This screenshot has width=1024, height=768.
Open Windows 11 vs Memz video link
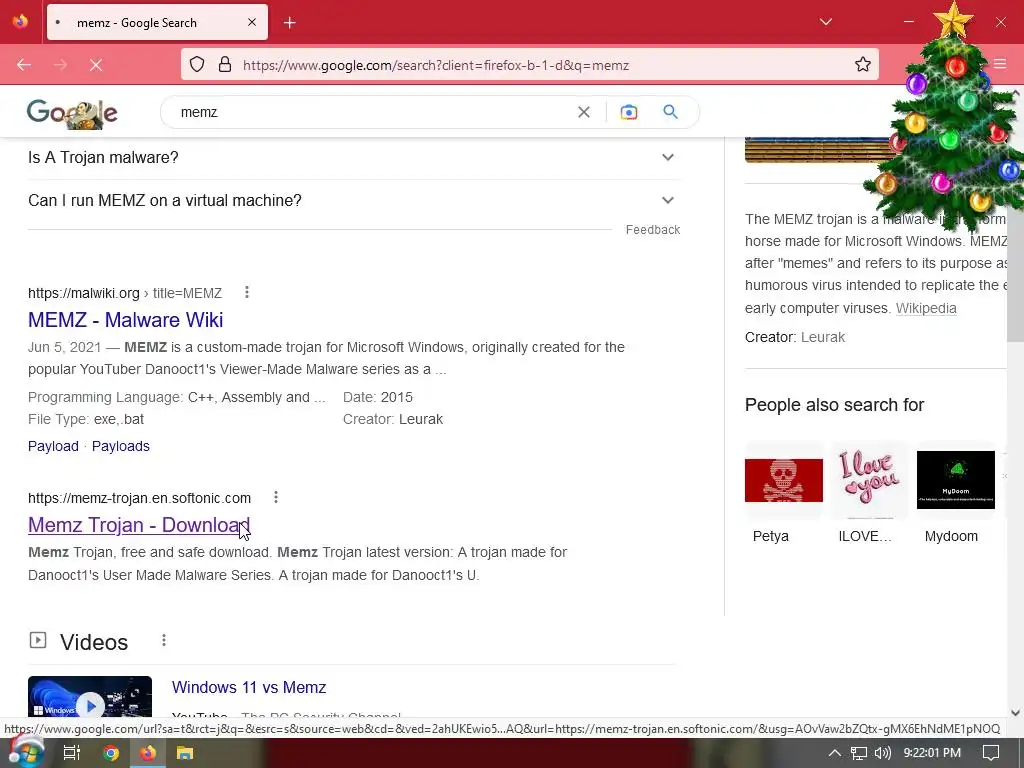coord(249,687)
